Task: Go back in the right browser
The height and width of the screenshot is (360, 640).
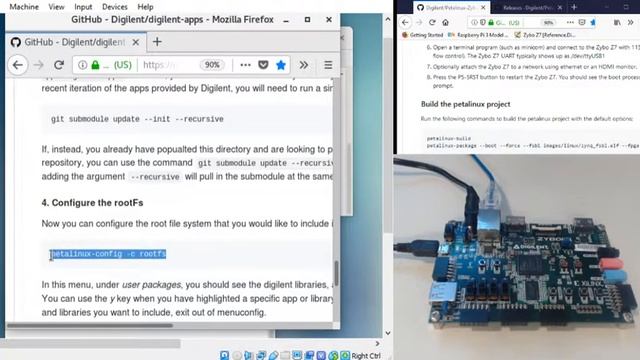Action: click(x=405, y=22)
